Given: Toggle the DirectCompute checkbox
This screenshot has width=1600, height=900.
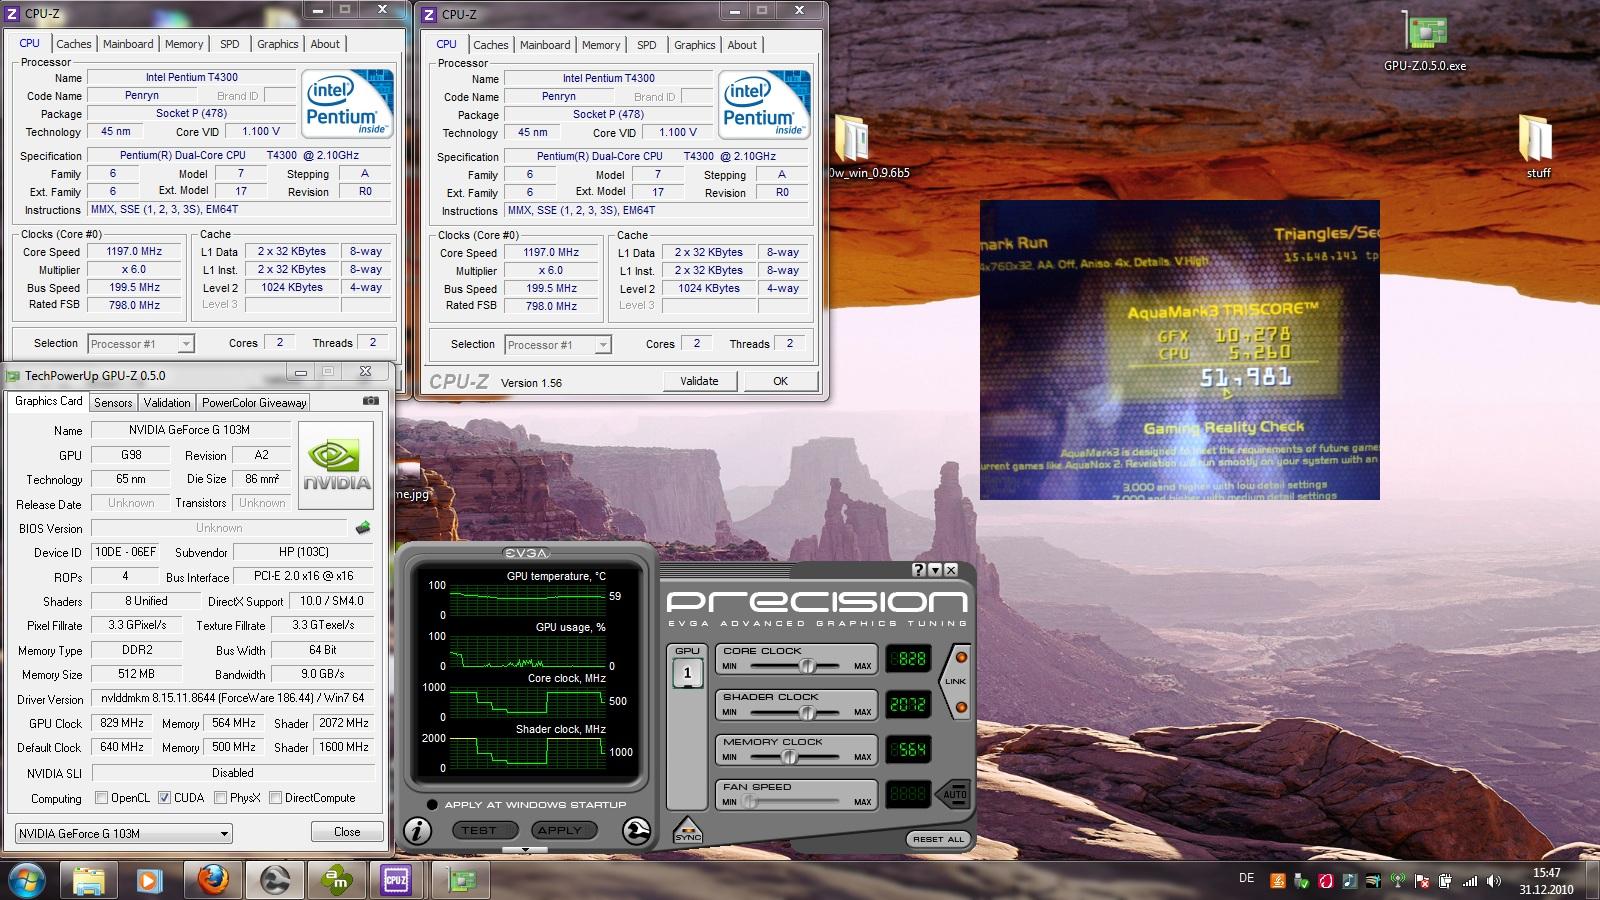Looking at the screenshot, I should point(275,798).
